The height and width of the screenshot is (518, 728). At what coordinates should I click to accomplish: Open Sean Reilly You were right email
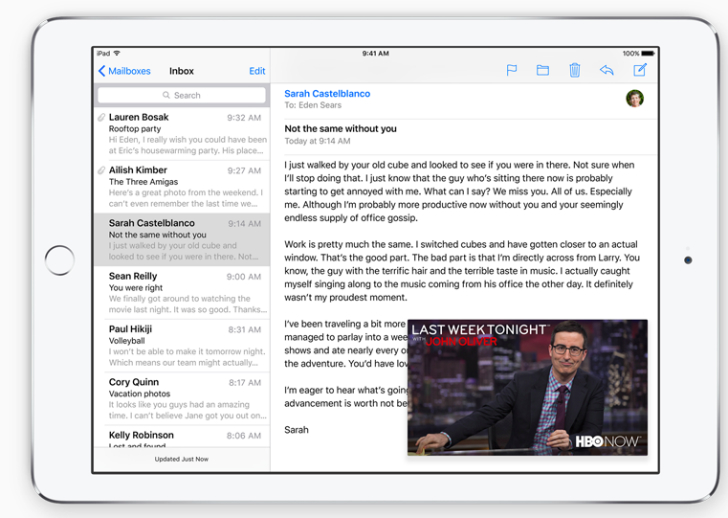182,292
